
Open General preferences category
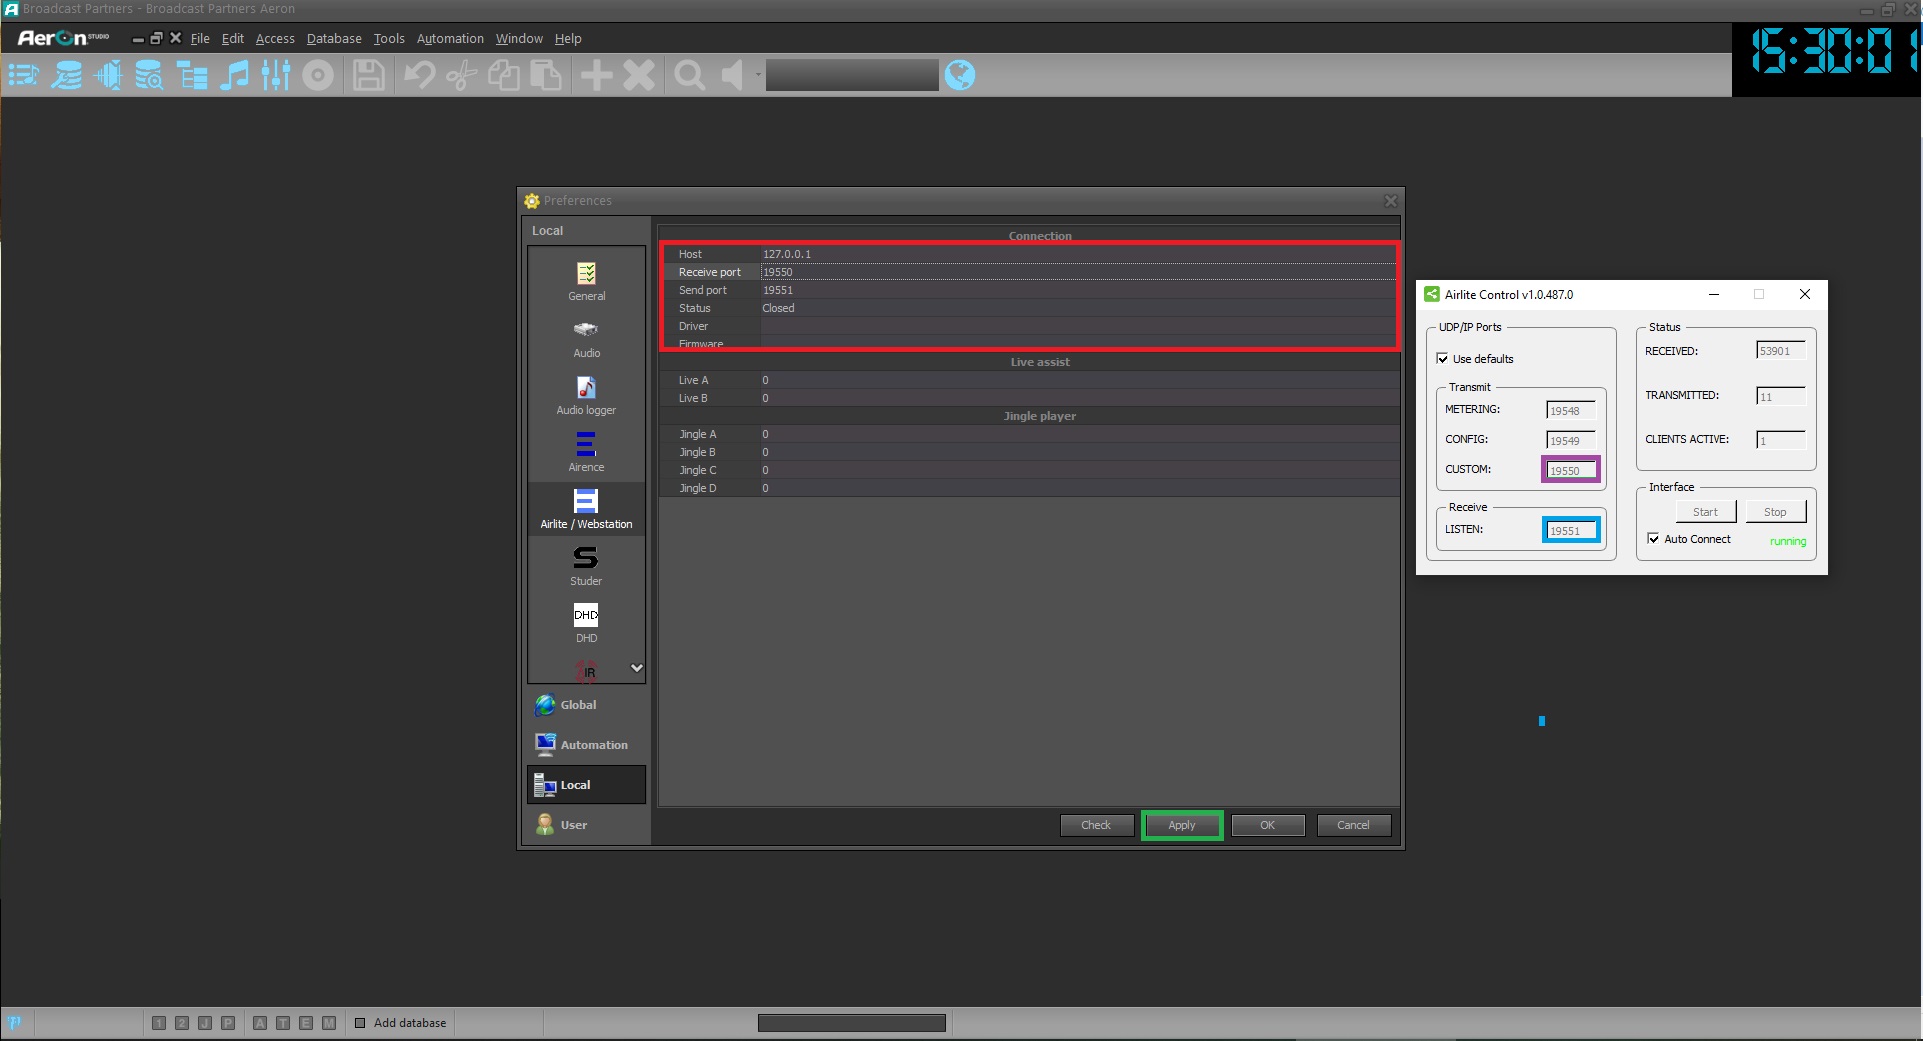click(586, 281)
